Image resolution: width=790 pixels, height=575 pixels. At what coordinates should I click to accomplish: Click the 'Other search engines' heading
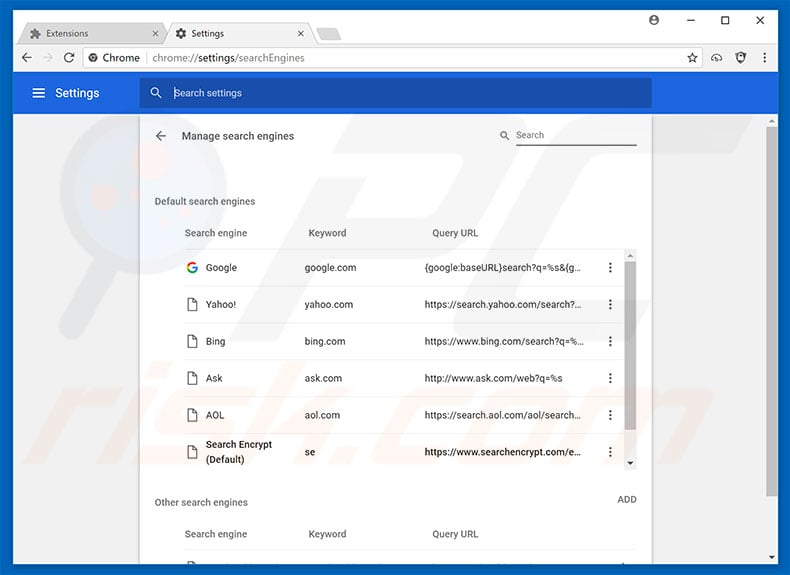tap(201, 502)
